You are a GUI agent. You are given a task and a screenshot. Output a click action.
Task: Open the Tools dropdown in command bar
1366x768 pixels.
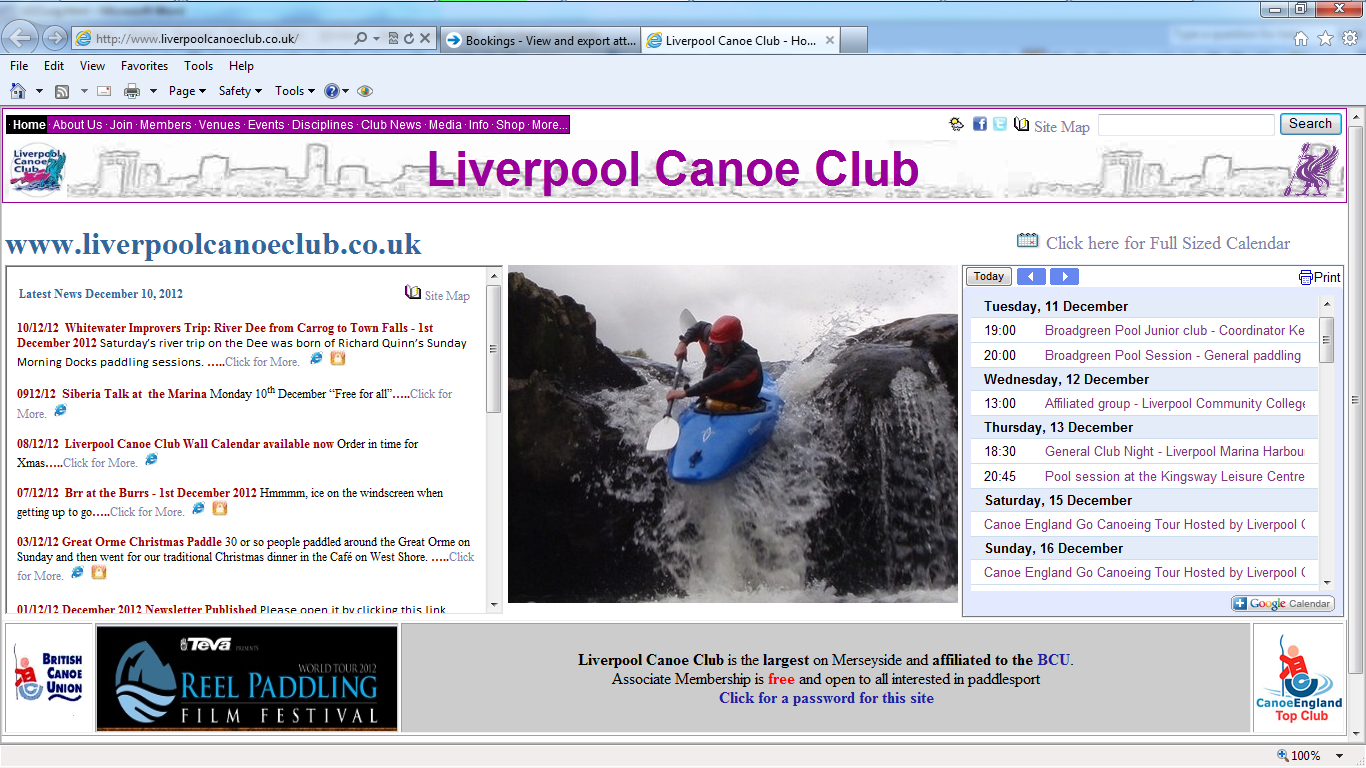click(295, 91)
